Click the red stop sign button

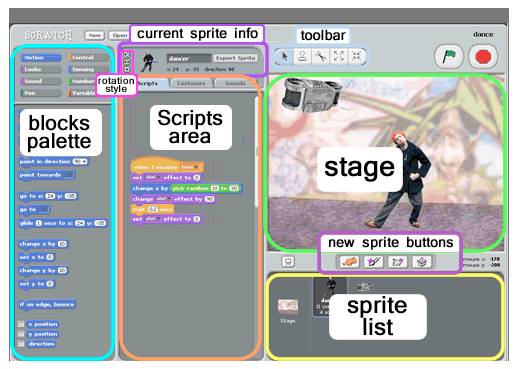483,57
